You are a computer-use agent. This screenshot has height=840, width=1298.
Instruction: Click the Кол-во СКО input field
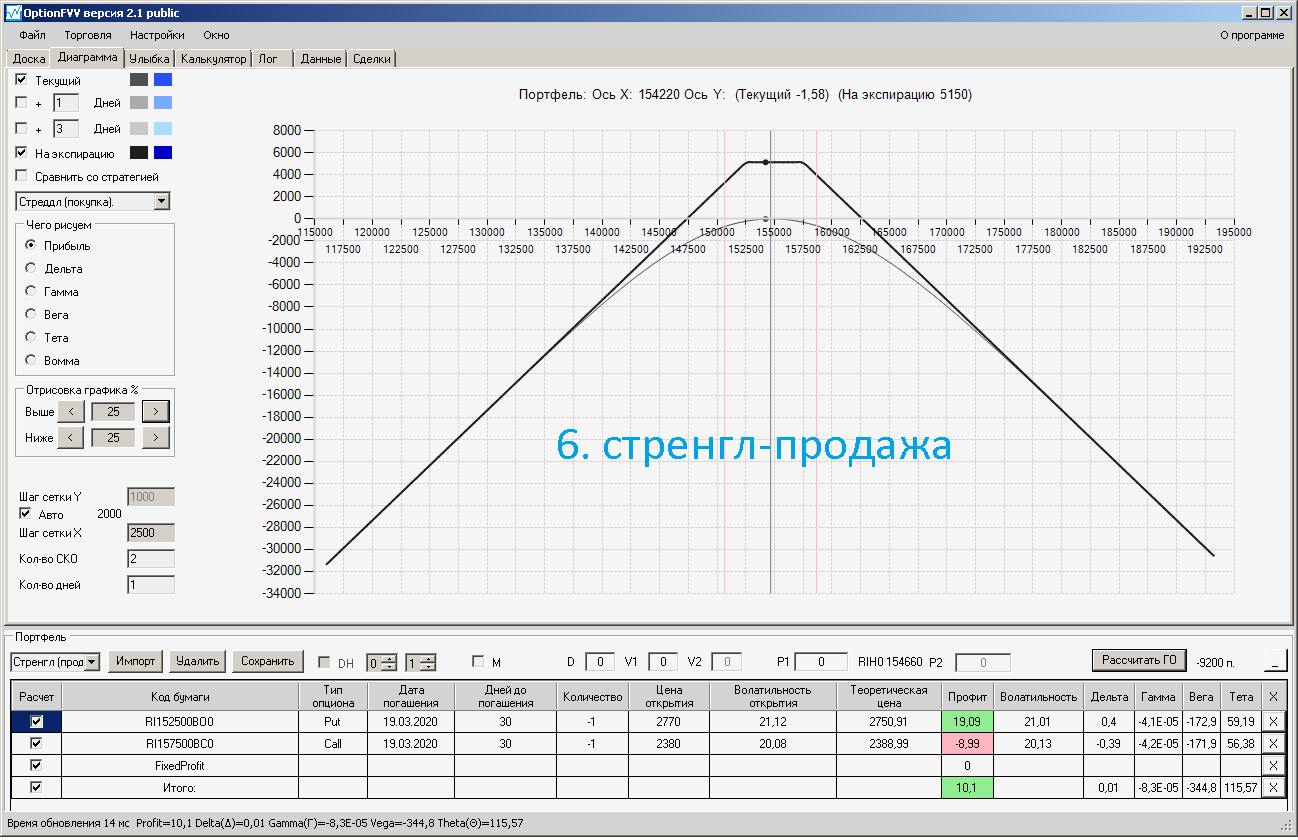pyautogui.click(x=151, y=559)
